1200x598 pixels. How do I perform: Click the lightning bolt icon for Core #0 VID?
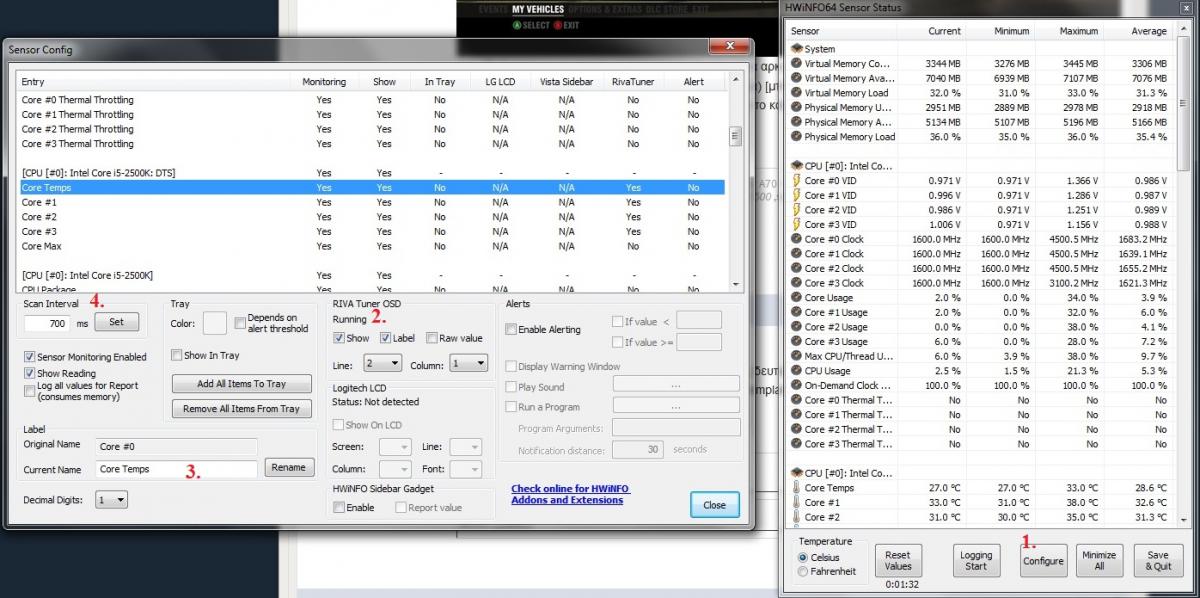click(x=796, y=180)
